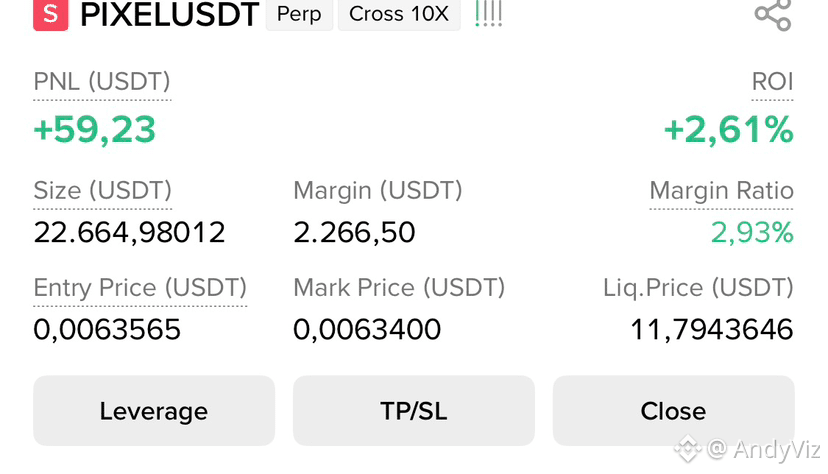The width and height of the screenshot is (828, 474).
Task: Tap the 0,0063400 mark price value
Action: tap(367, 329)
